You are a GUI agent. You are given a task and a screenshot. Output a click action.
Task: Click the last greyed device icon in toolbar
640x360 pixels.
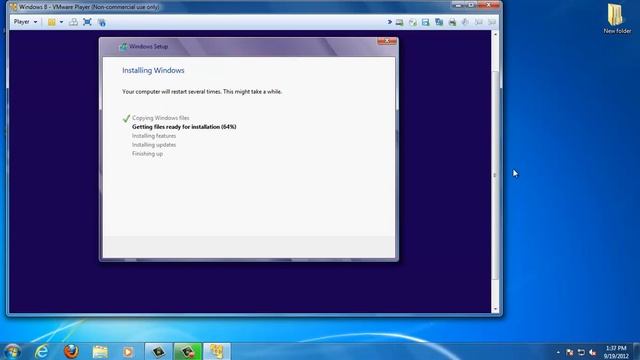coord(492,22)
